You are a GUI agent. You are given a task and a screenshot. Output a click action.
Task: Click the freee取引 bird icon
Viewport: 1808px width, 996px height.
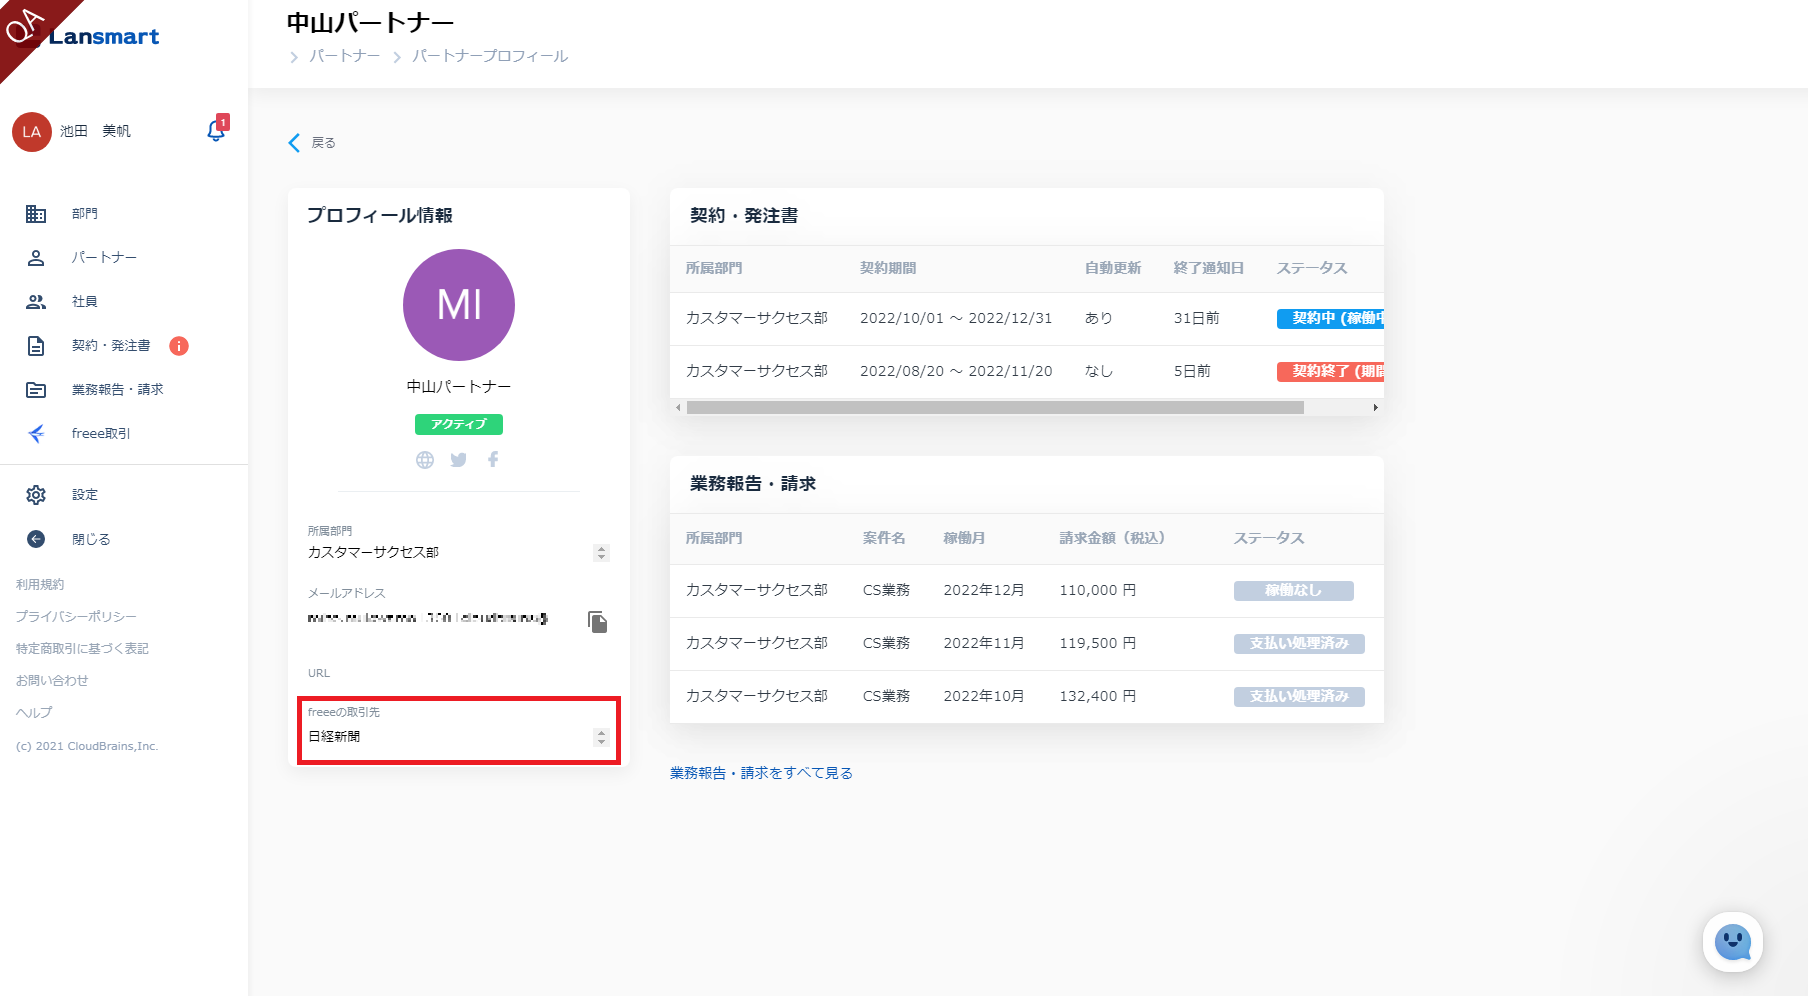tap(36, 434)
